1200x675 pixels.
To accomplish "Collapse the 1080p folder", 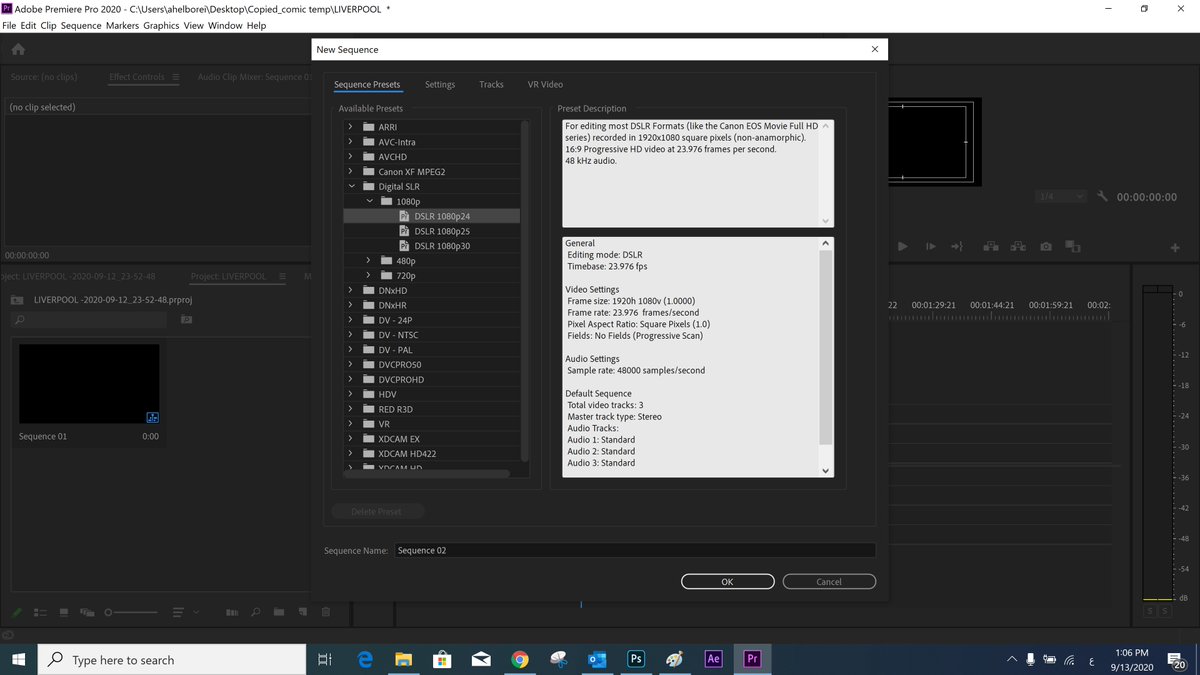I will (x=369, y=201).
